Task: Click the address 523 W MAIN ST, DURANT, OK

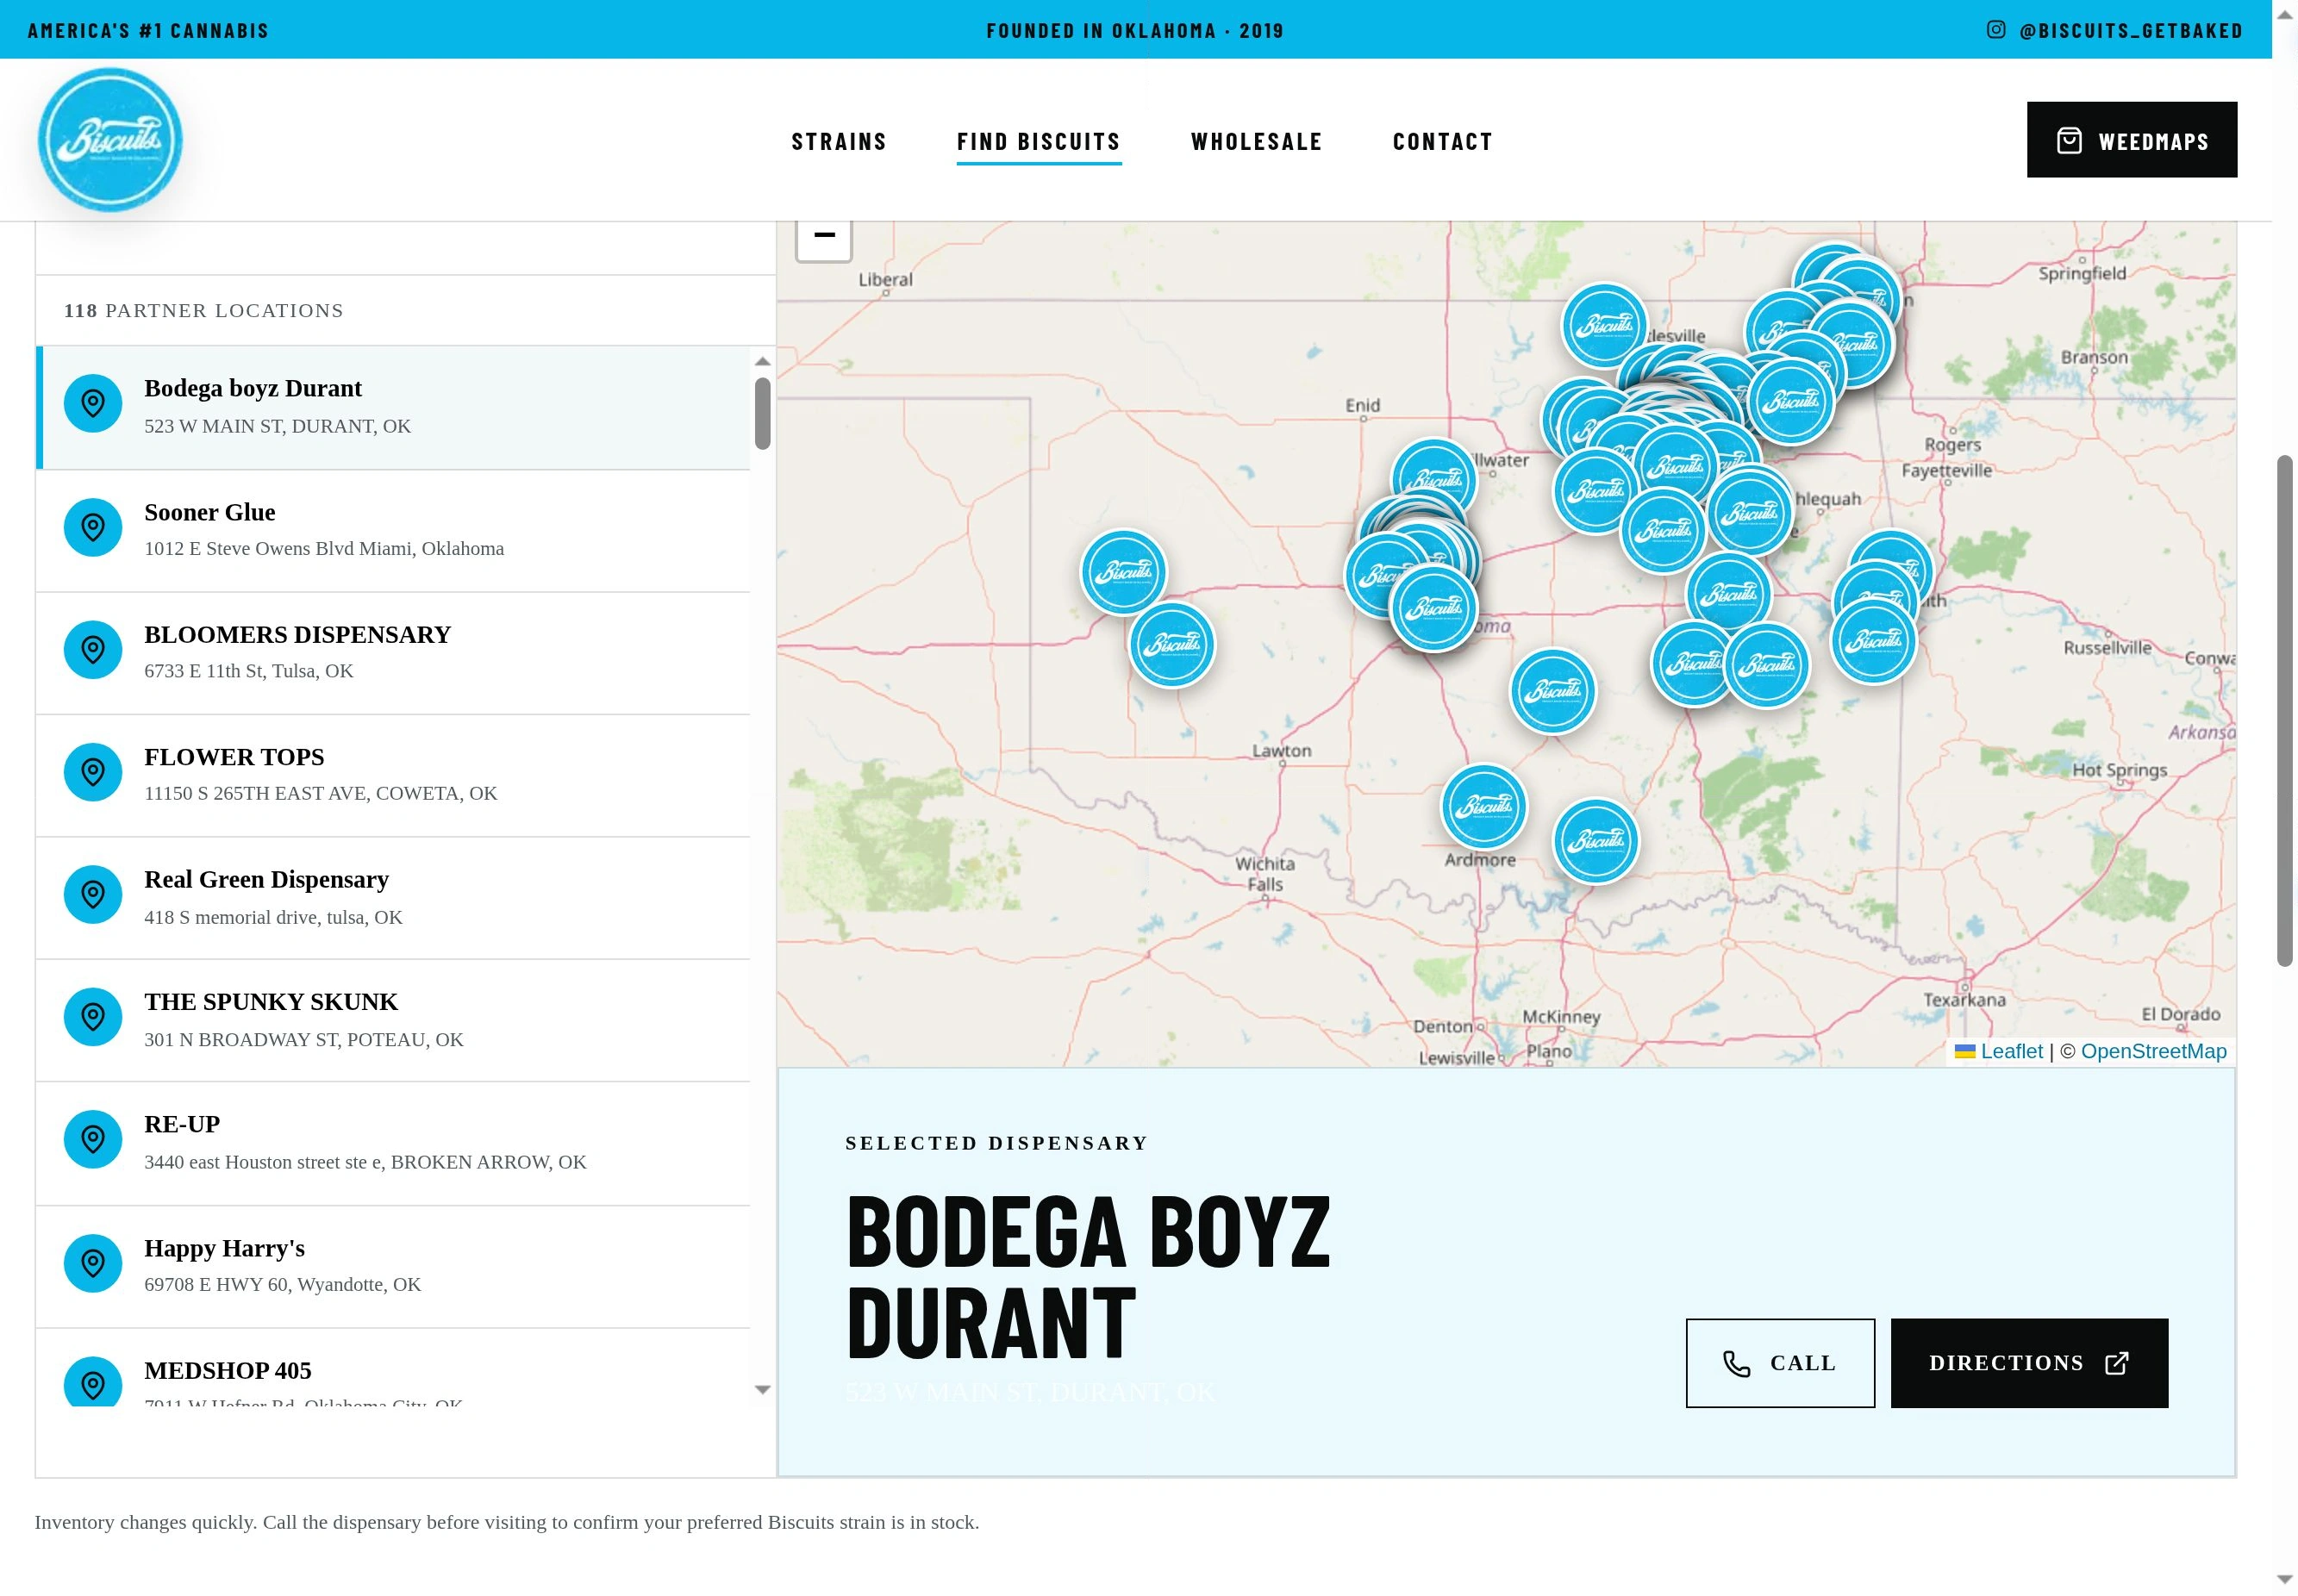Action: tap(277, 426)
